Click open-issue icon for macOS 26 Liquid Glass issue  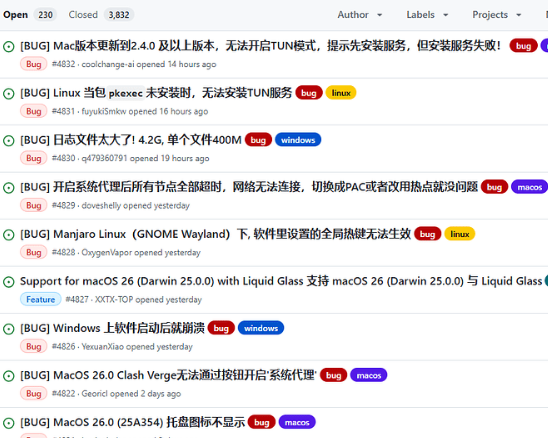pyautogui.click(x=9, y=282)
